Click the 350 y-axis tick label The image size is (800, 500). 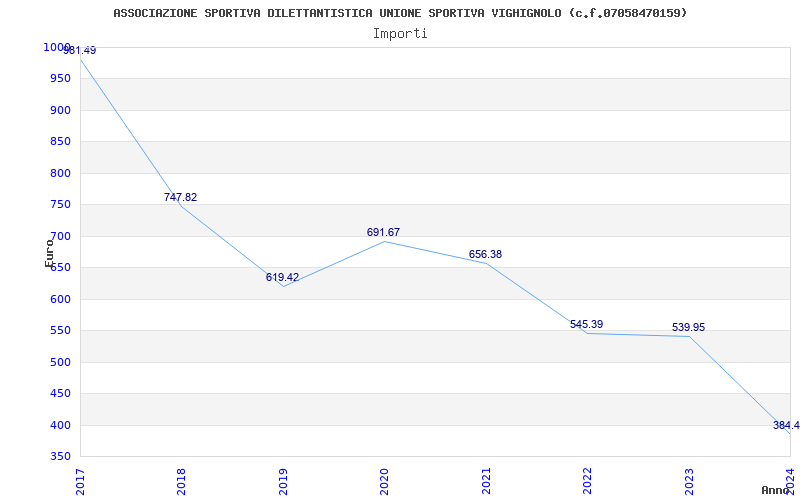click(61, 457)
